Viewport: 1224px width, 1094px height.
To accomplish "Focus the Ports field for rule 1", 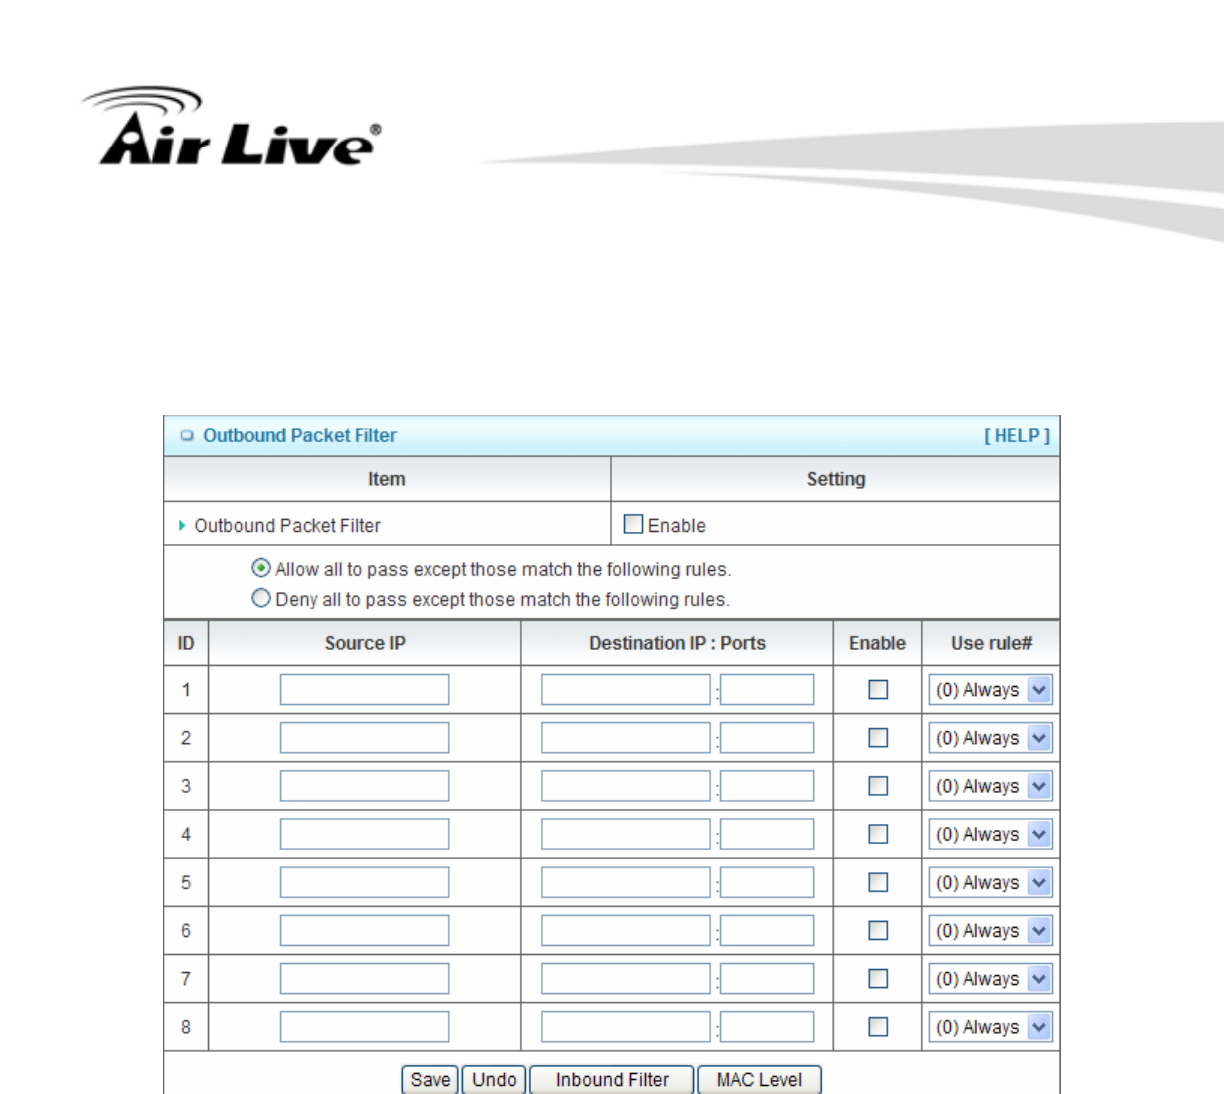I will click(767, 689).
